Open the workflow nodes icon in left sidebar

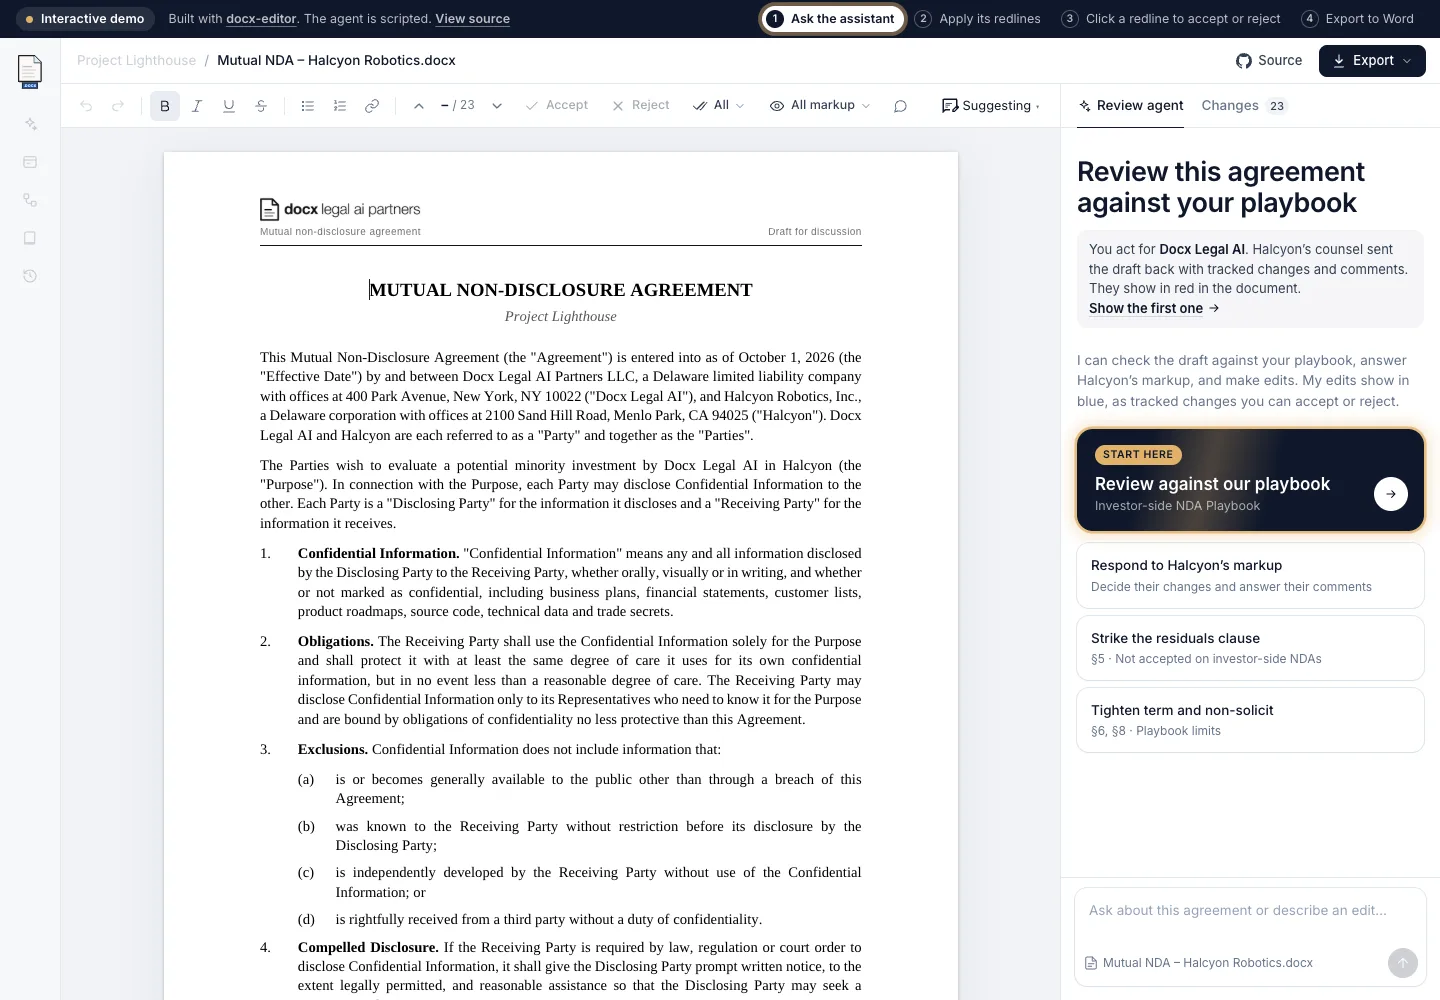pyautogui.click(x=30, y=200)
